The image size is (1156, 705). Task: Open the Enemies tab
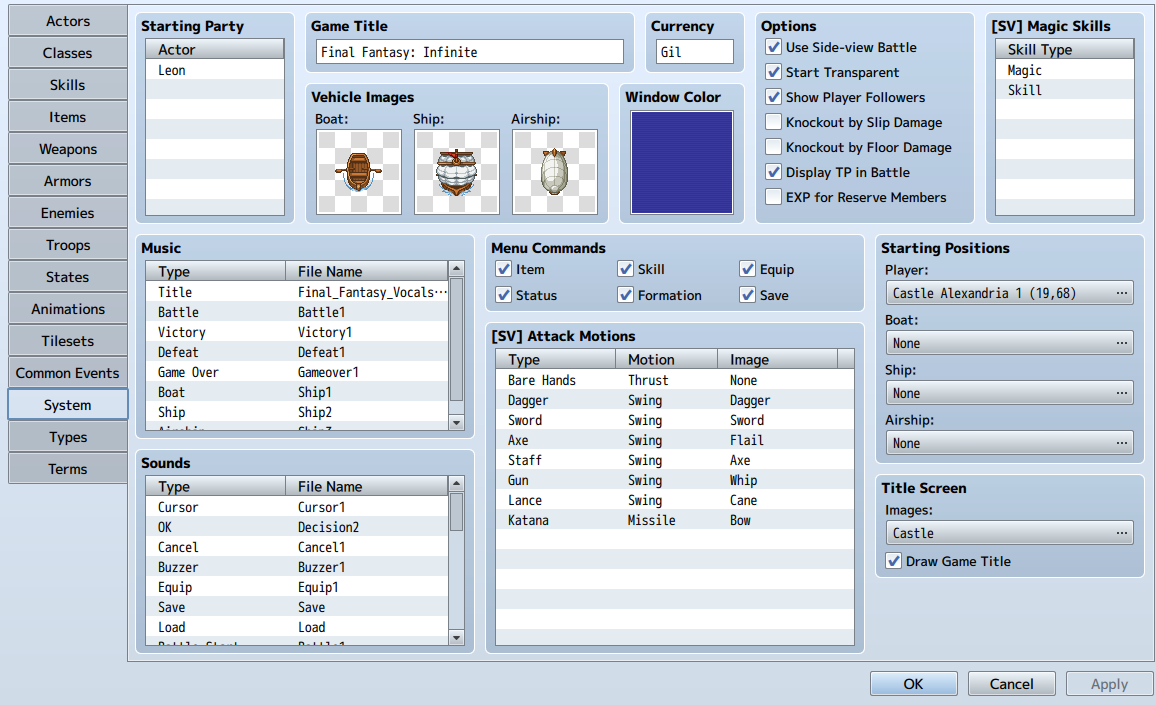click(68, 213)
